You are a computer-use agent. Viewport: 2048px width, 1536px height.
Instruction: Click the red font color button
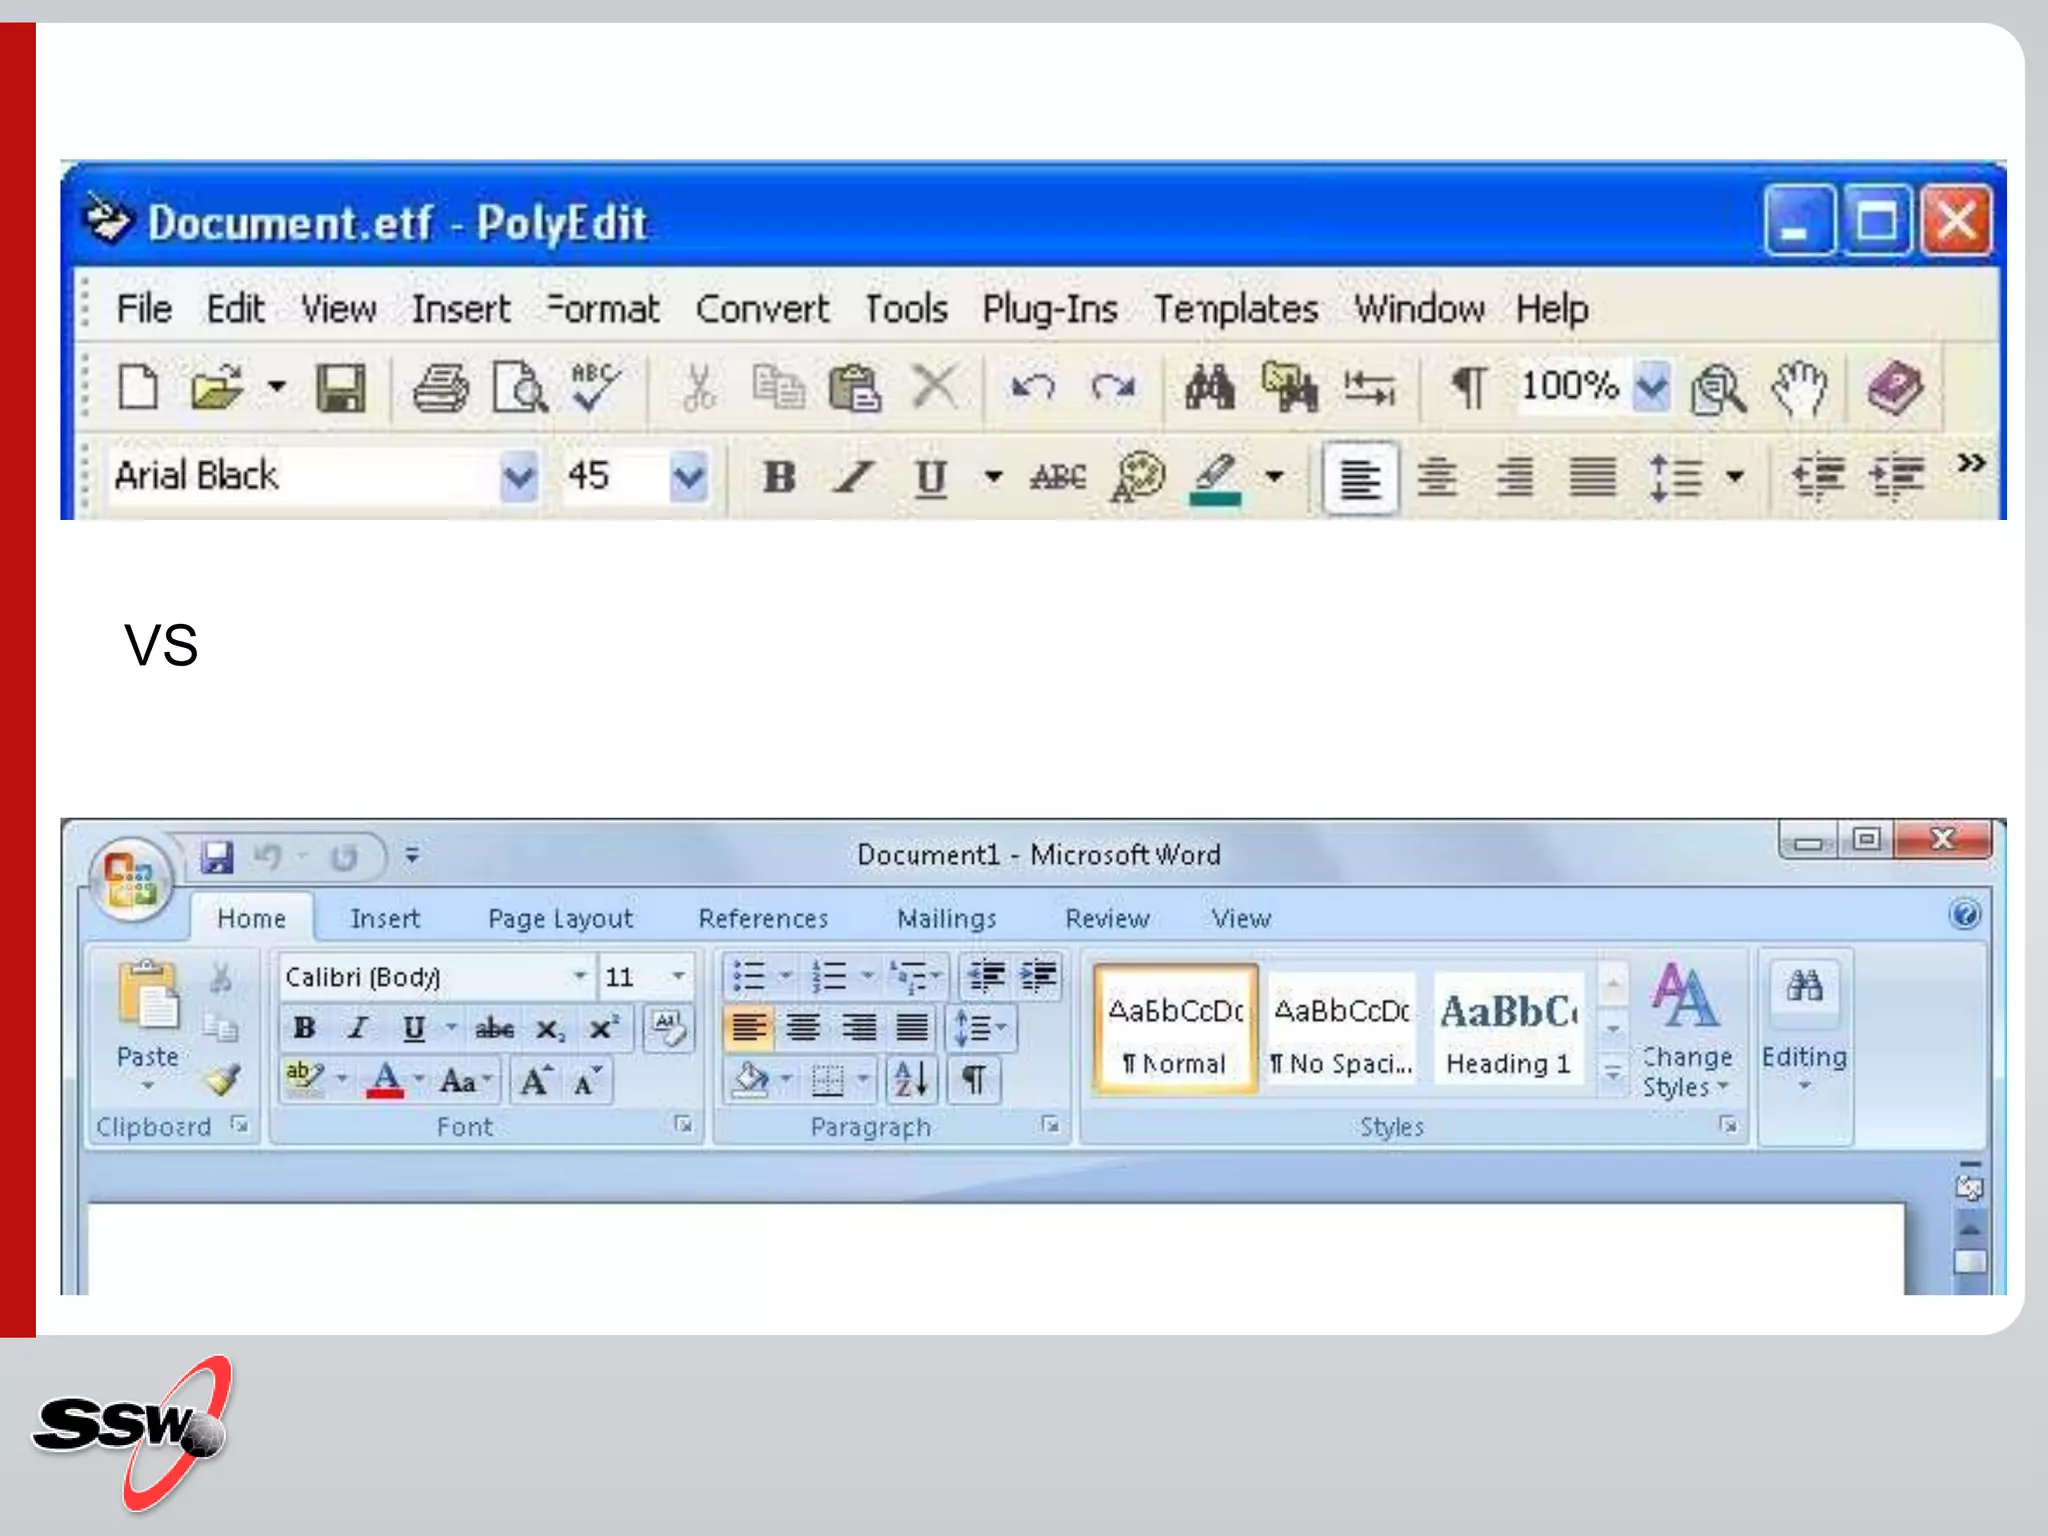(x=386, y=1081)
